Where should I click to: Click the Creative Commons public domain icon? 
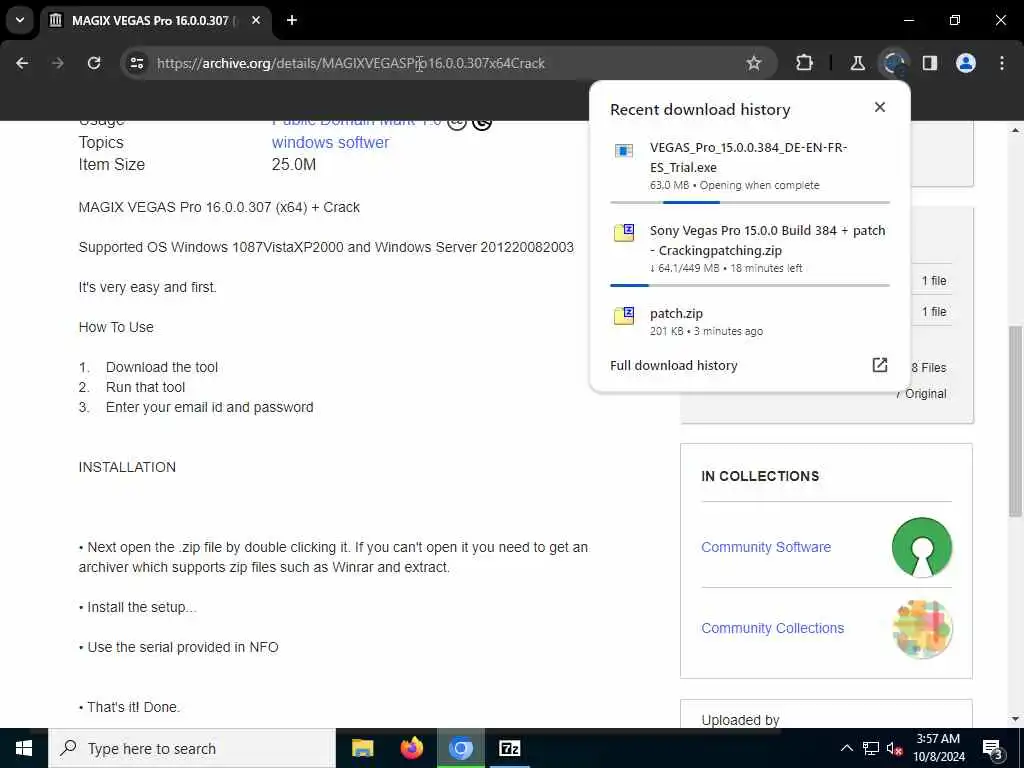[456, 123]
